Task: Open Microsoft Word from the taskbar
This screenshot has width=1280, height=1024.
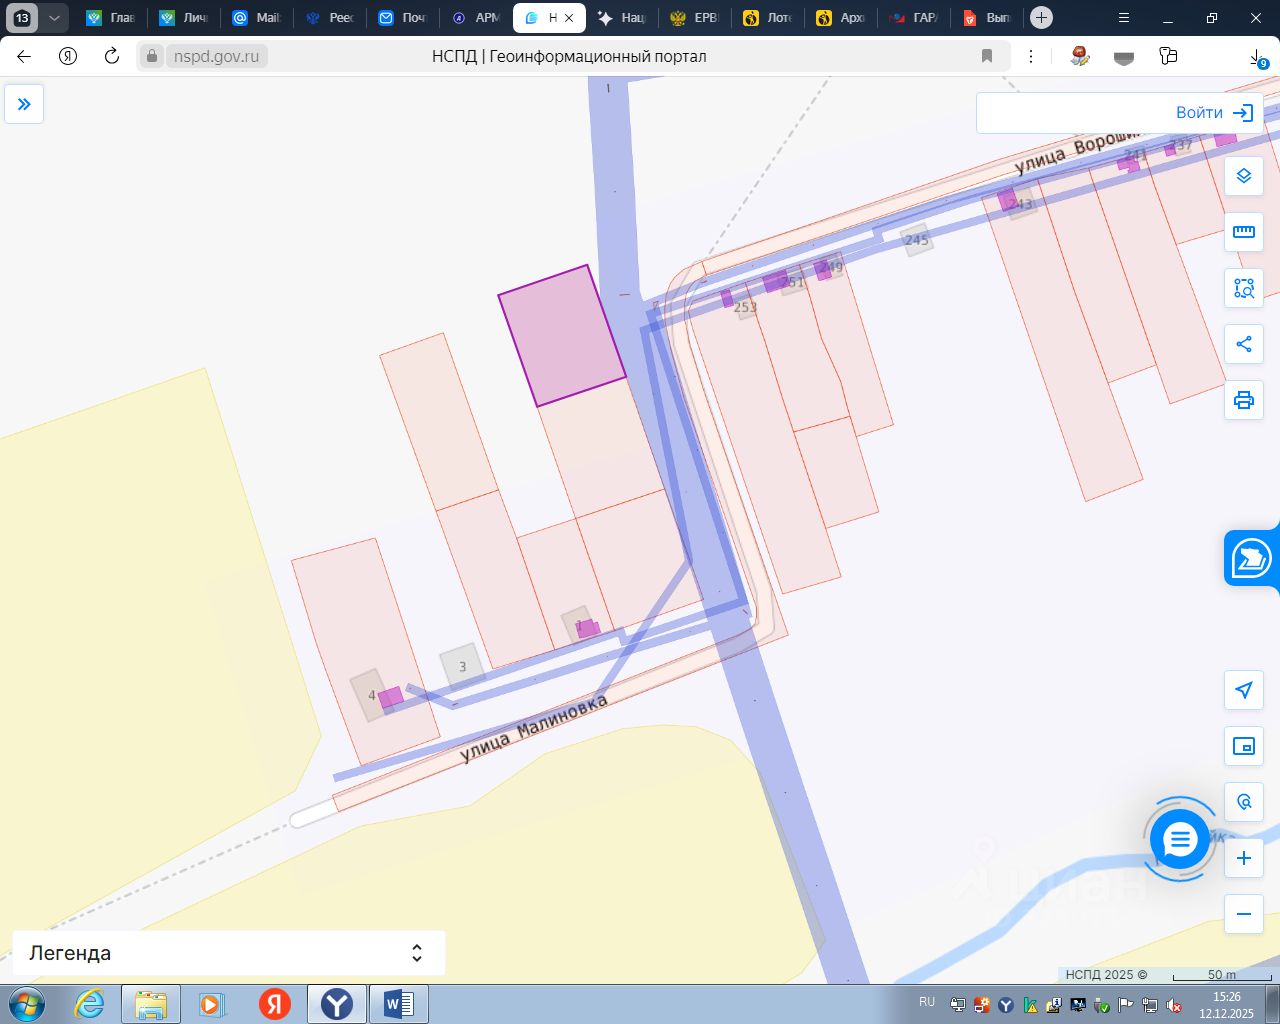Action: [398, 1004]
